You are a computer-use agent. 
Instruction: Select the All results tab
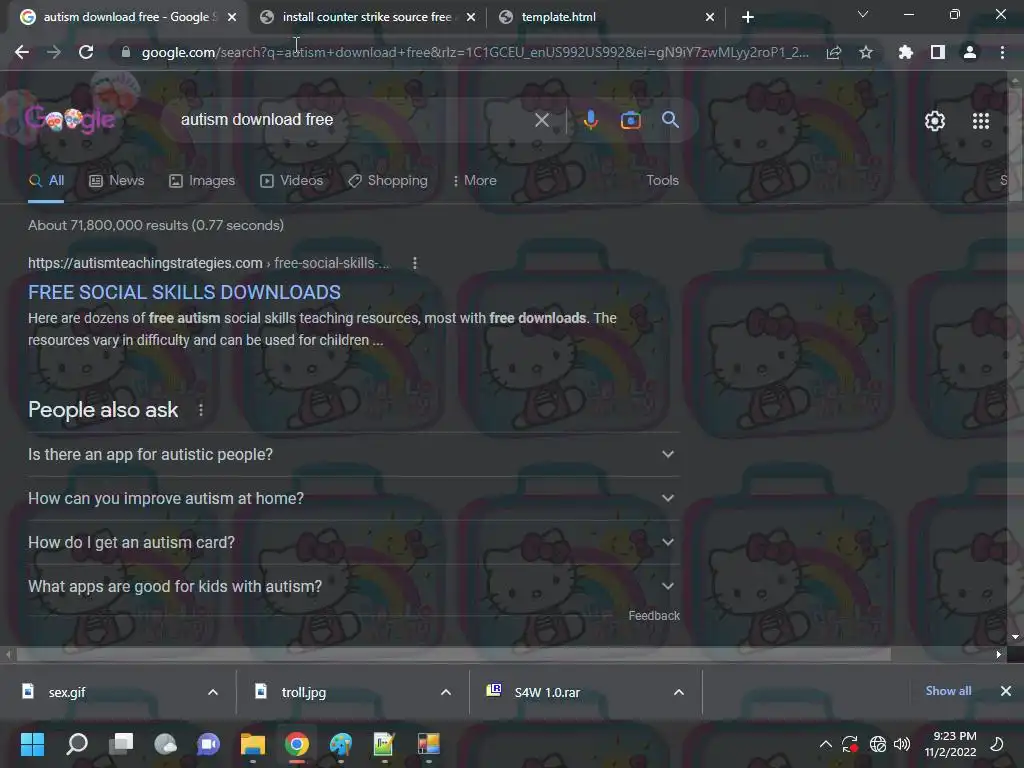pyautogui.click(x=46, y=181)
